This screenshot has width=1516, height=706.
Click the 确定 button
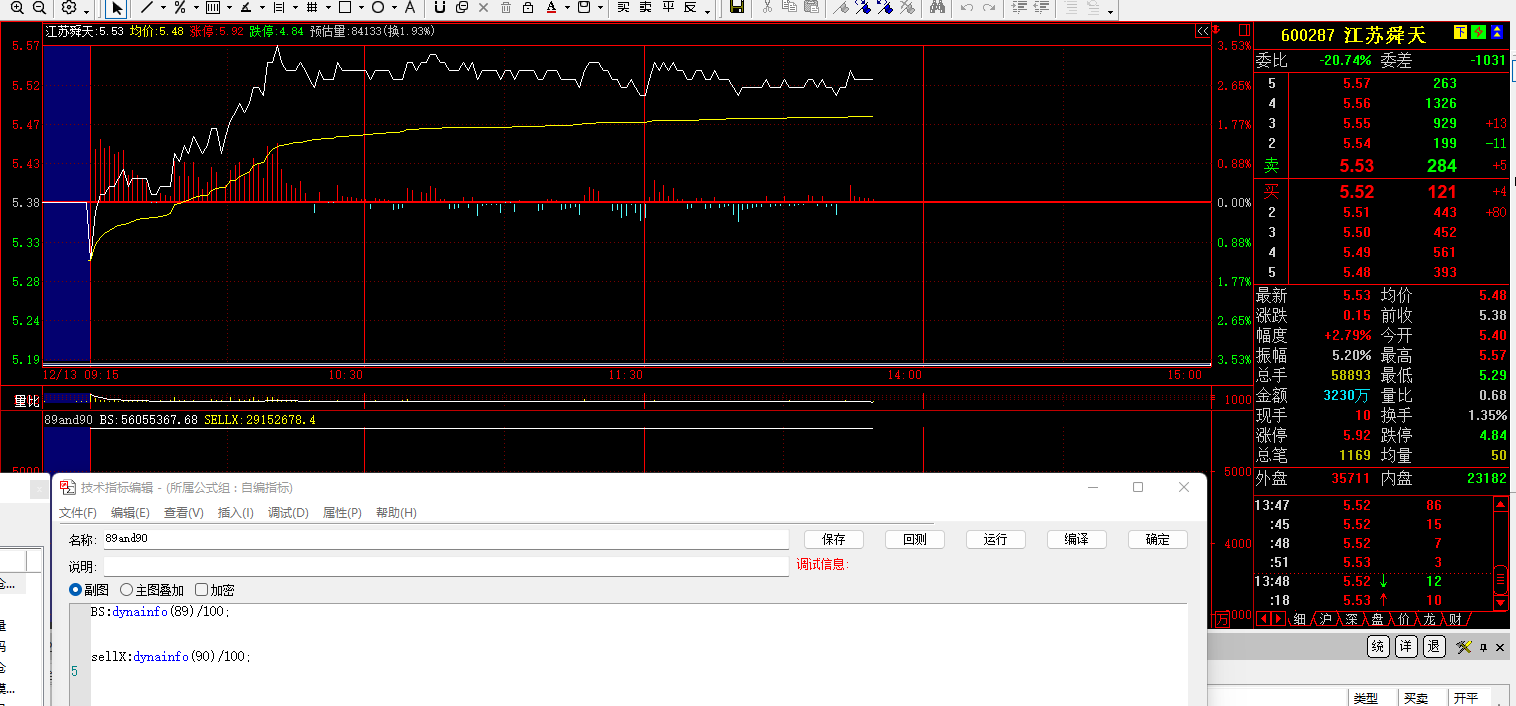coord(1157,539)
